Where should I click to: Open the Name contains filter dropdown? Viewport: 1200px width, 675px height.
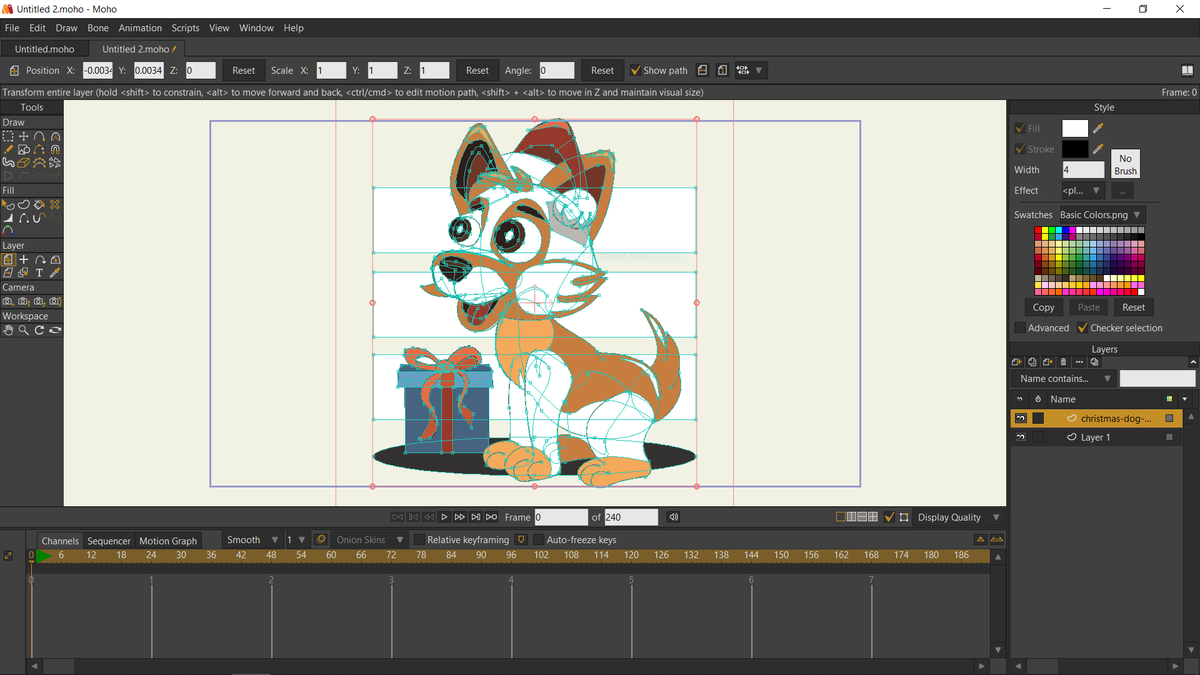point(1065,379)
